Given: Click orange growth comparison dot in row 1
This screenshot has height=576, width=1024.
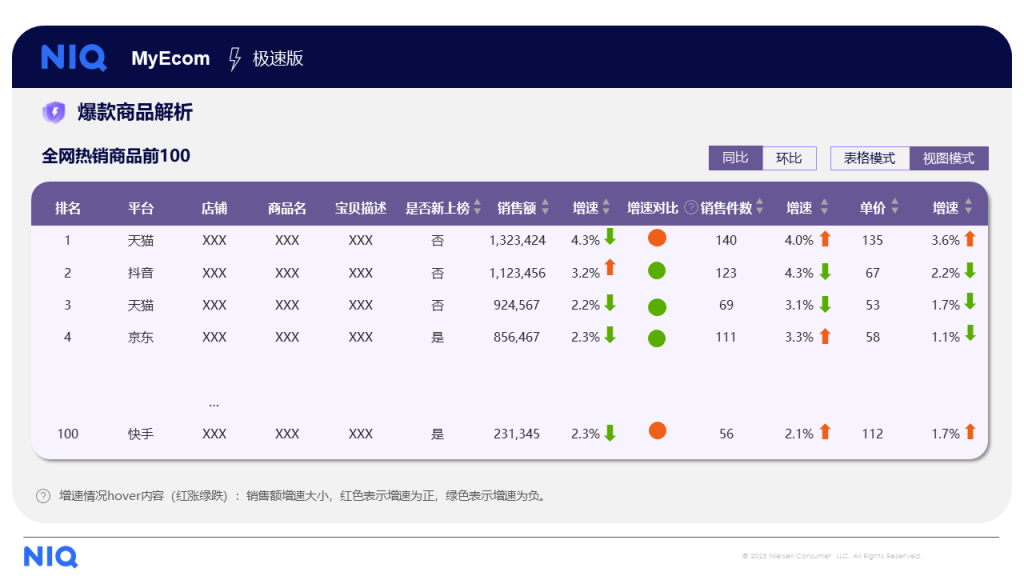Looking at the screenshot, I should coord(657,238).
